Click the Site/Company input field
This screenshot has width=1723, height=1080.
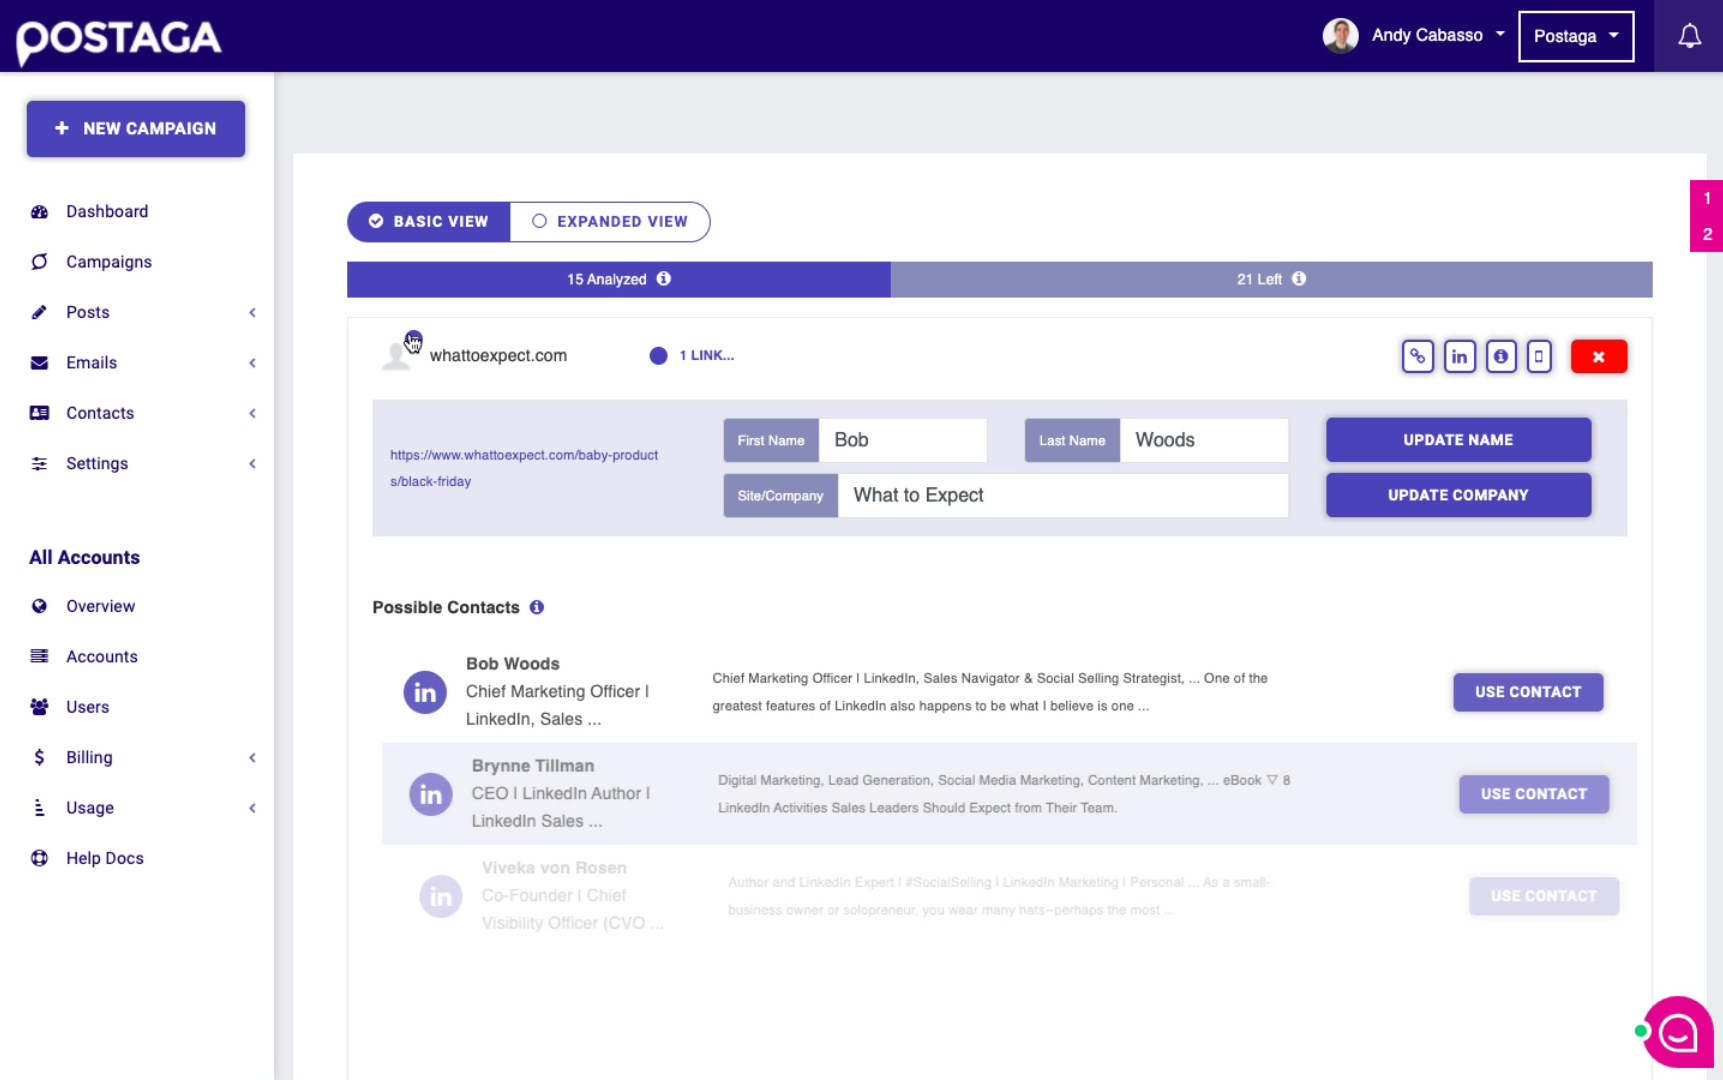(1062, 496)
